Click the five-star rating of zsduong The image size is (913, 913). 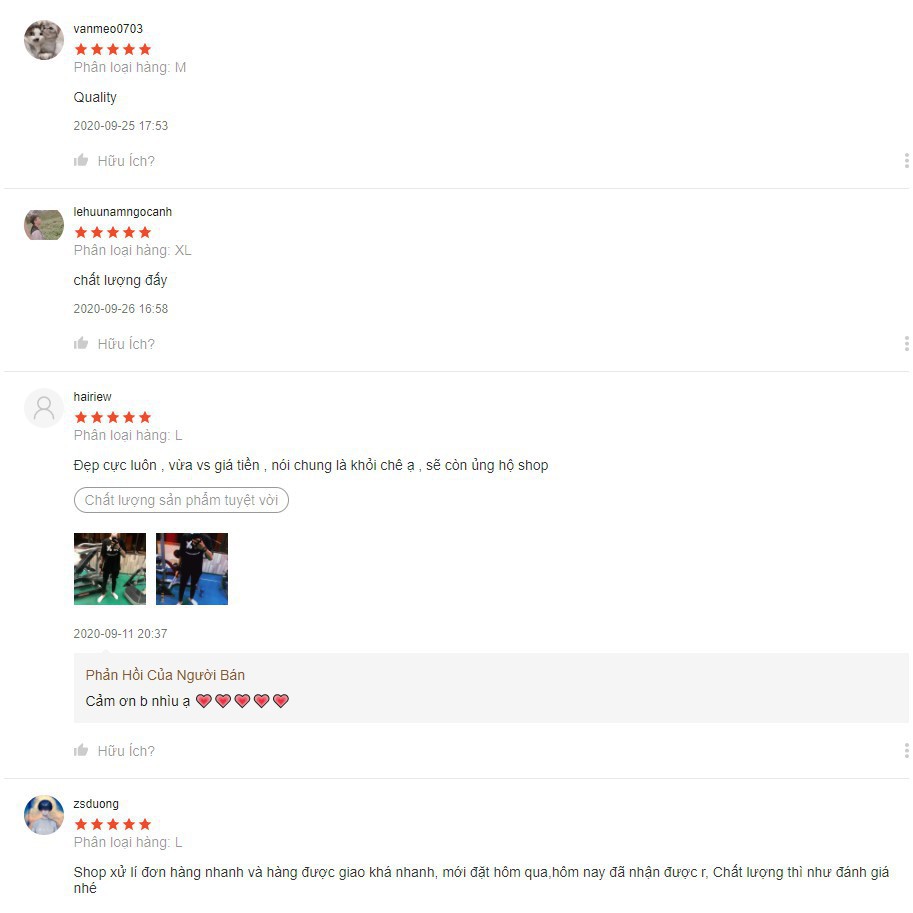113,824
